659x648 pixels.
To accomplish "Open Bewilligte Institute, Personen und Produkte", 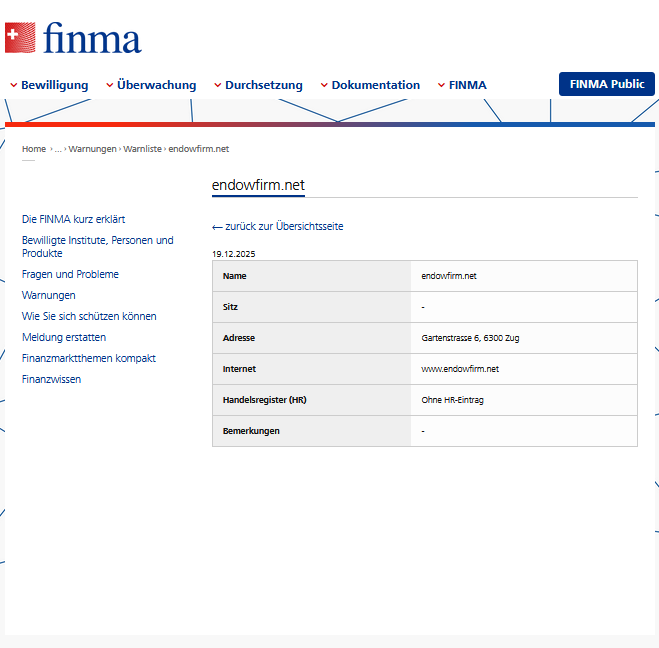I will 98,247.
